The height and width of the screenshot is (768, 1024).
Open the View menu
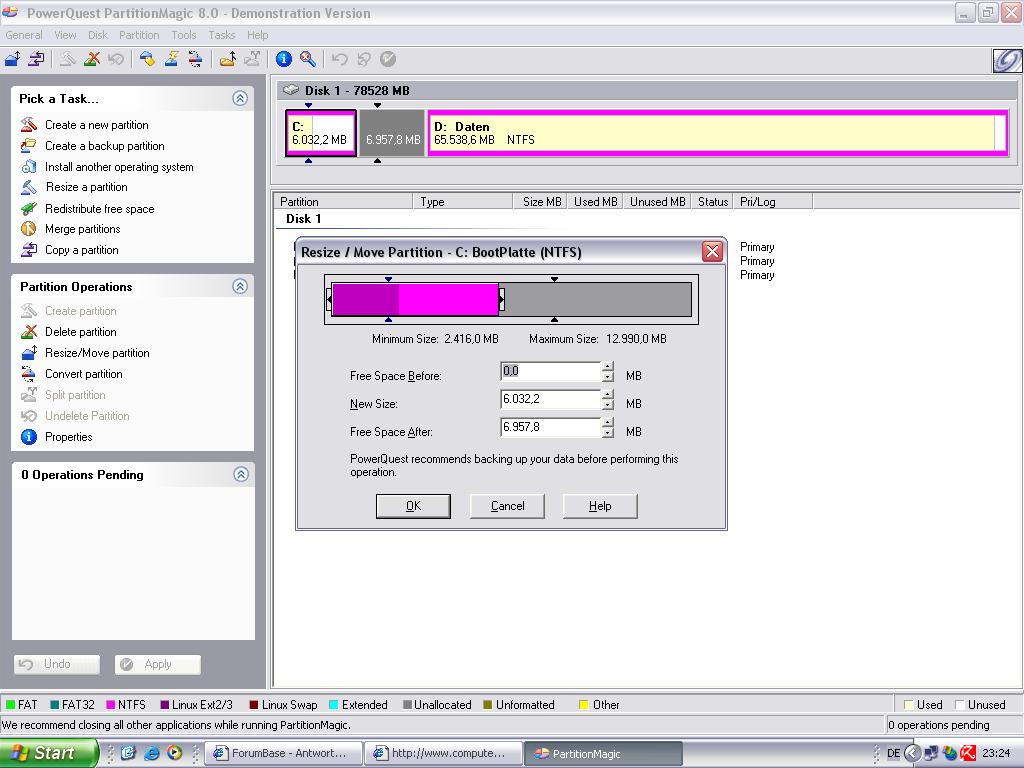[65, 35]
